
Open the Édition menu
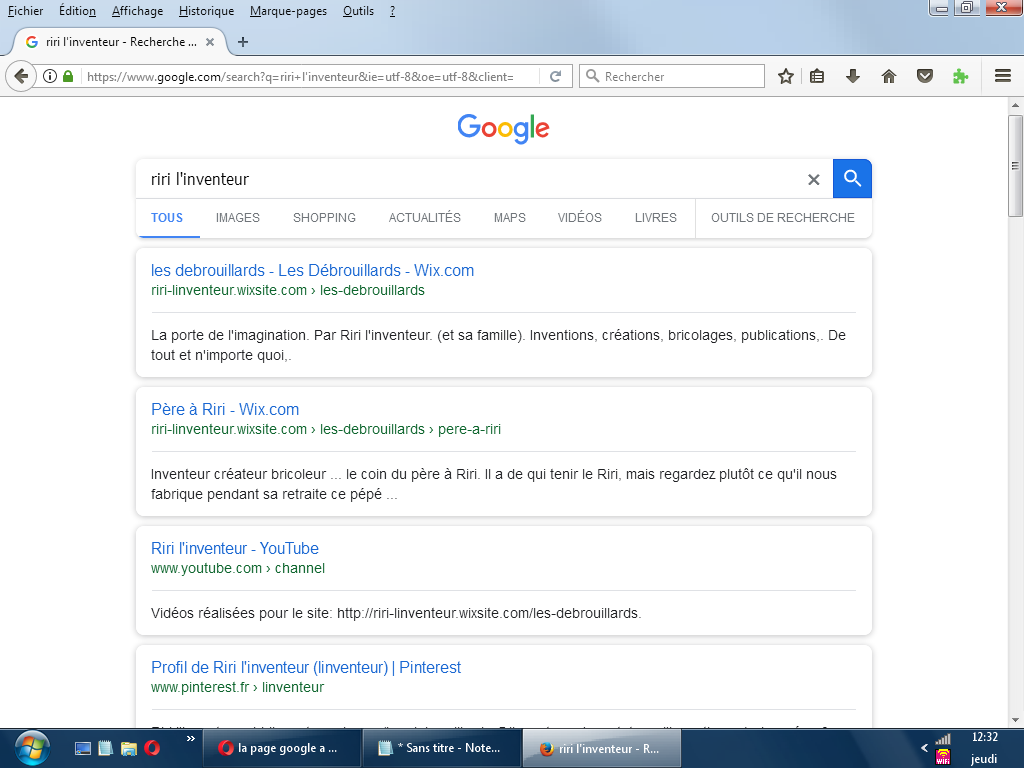77,11
